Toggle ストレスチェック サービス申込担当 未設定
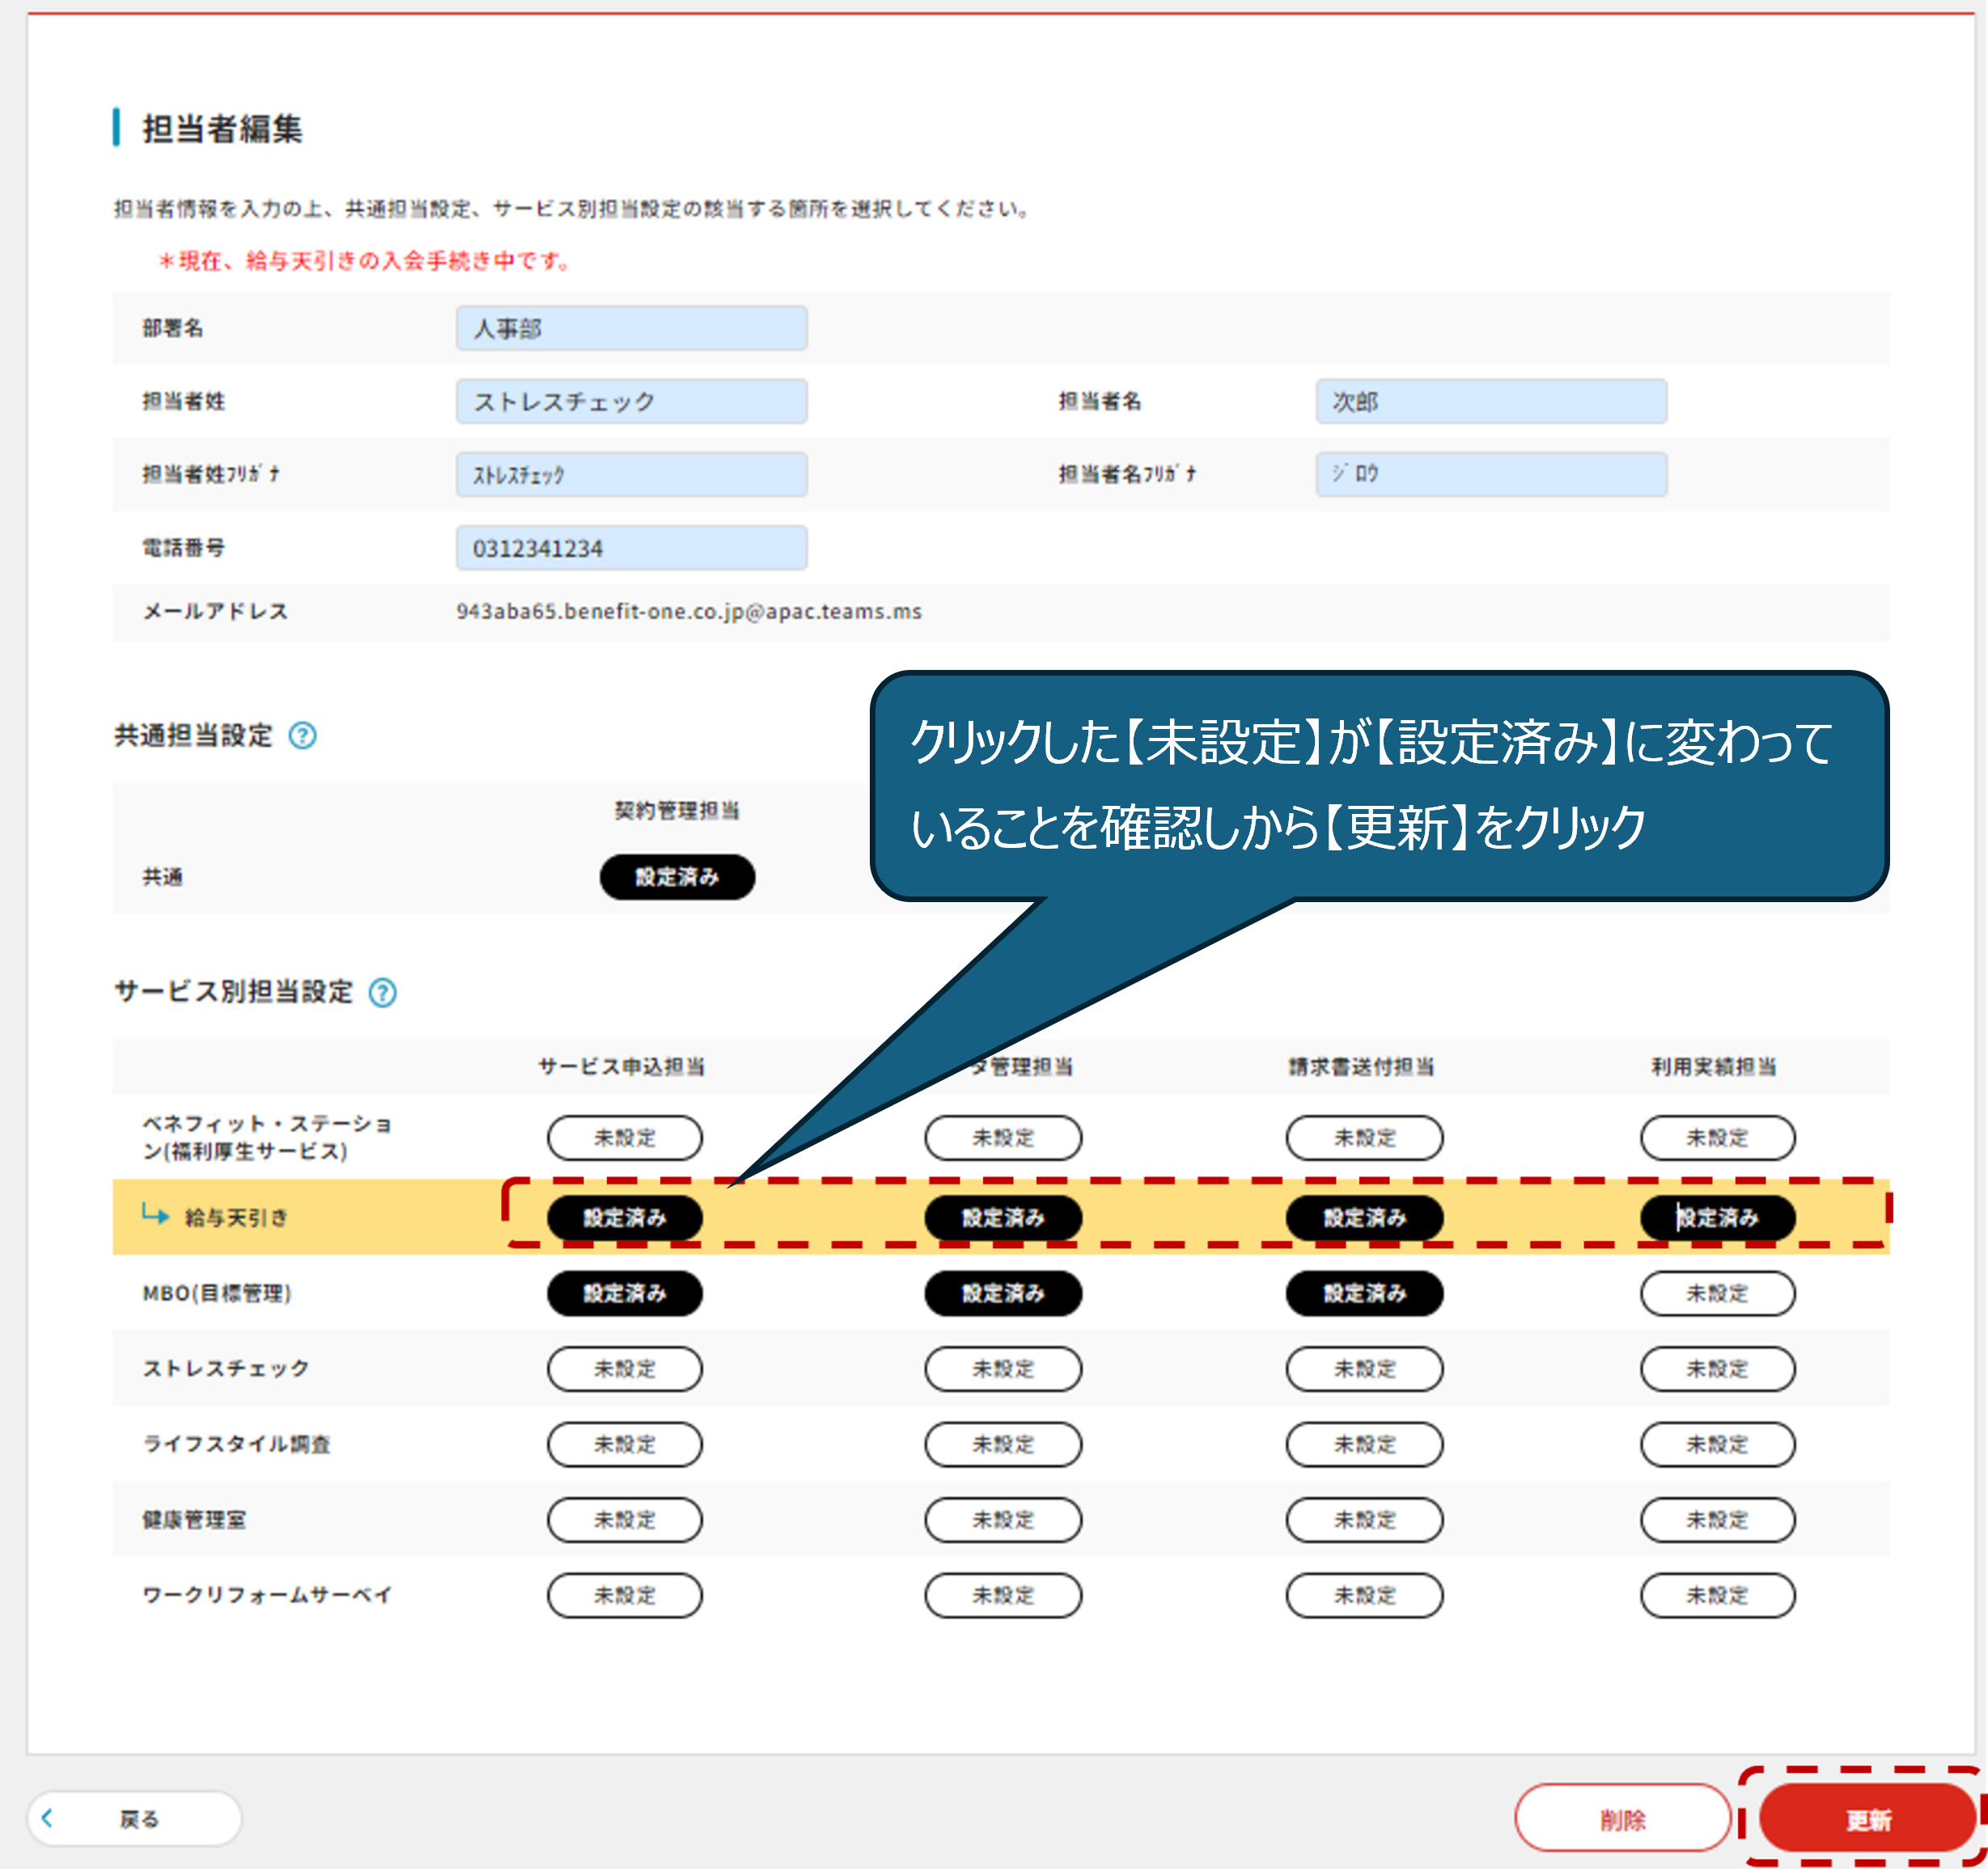 pos(624,1368)
